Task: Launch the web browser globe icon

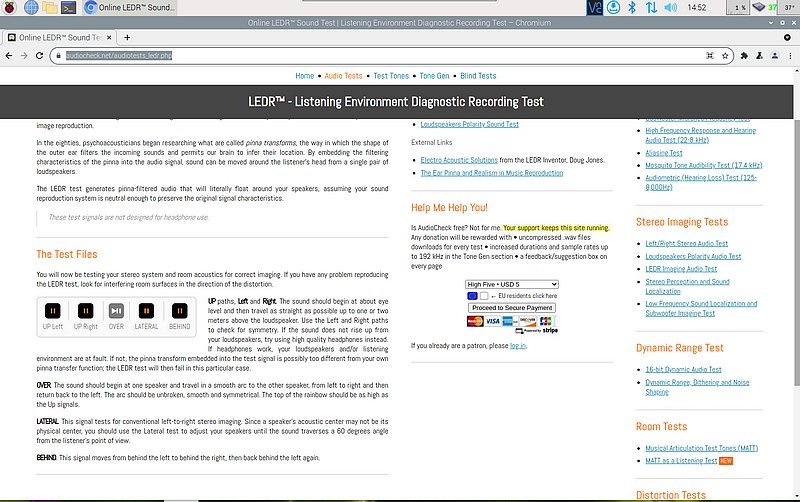Action: point(31,7)
